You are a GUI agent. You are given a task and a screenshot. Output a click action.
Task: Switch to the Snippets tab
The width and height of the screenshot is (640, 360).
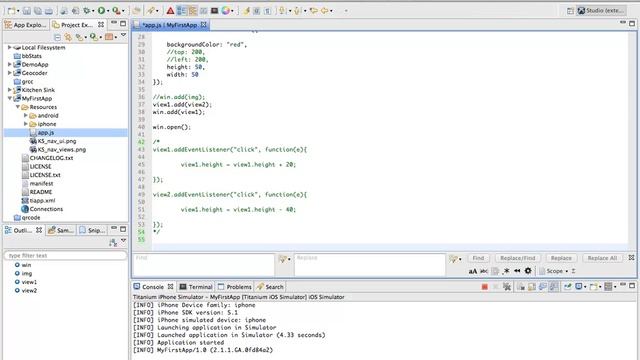93,231
